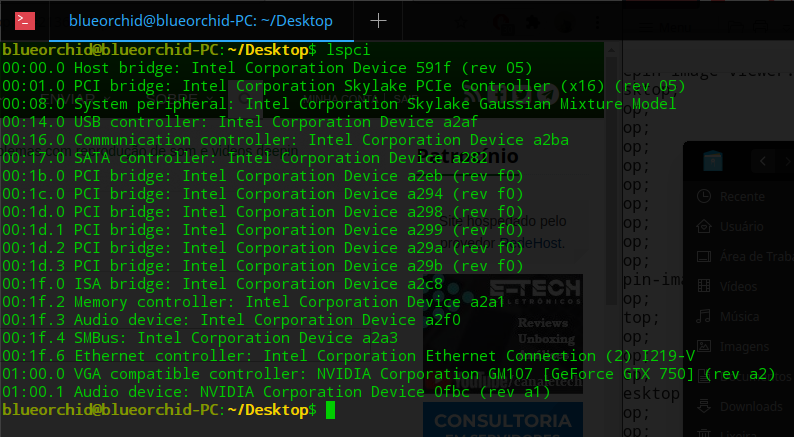
Task: Click the terminal app icon in title bar
Action: pos(25,21)
